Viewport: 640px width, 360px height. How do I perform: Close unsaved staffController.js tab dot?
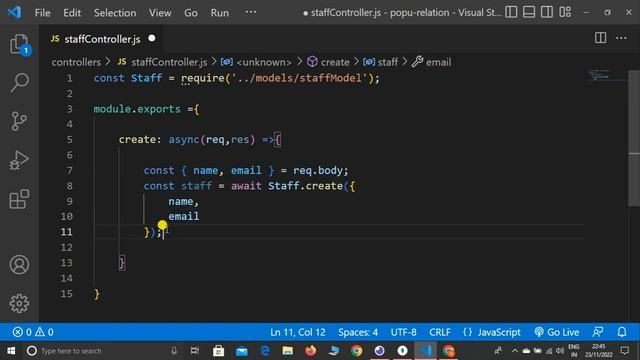[152, 38]
